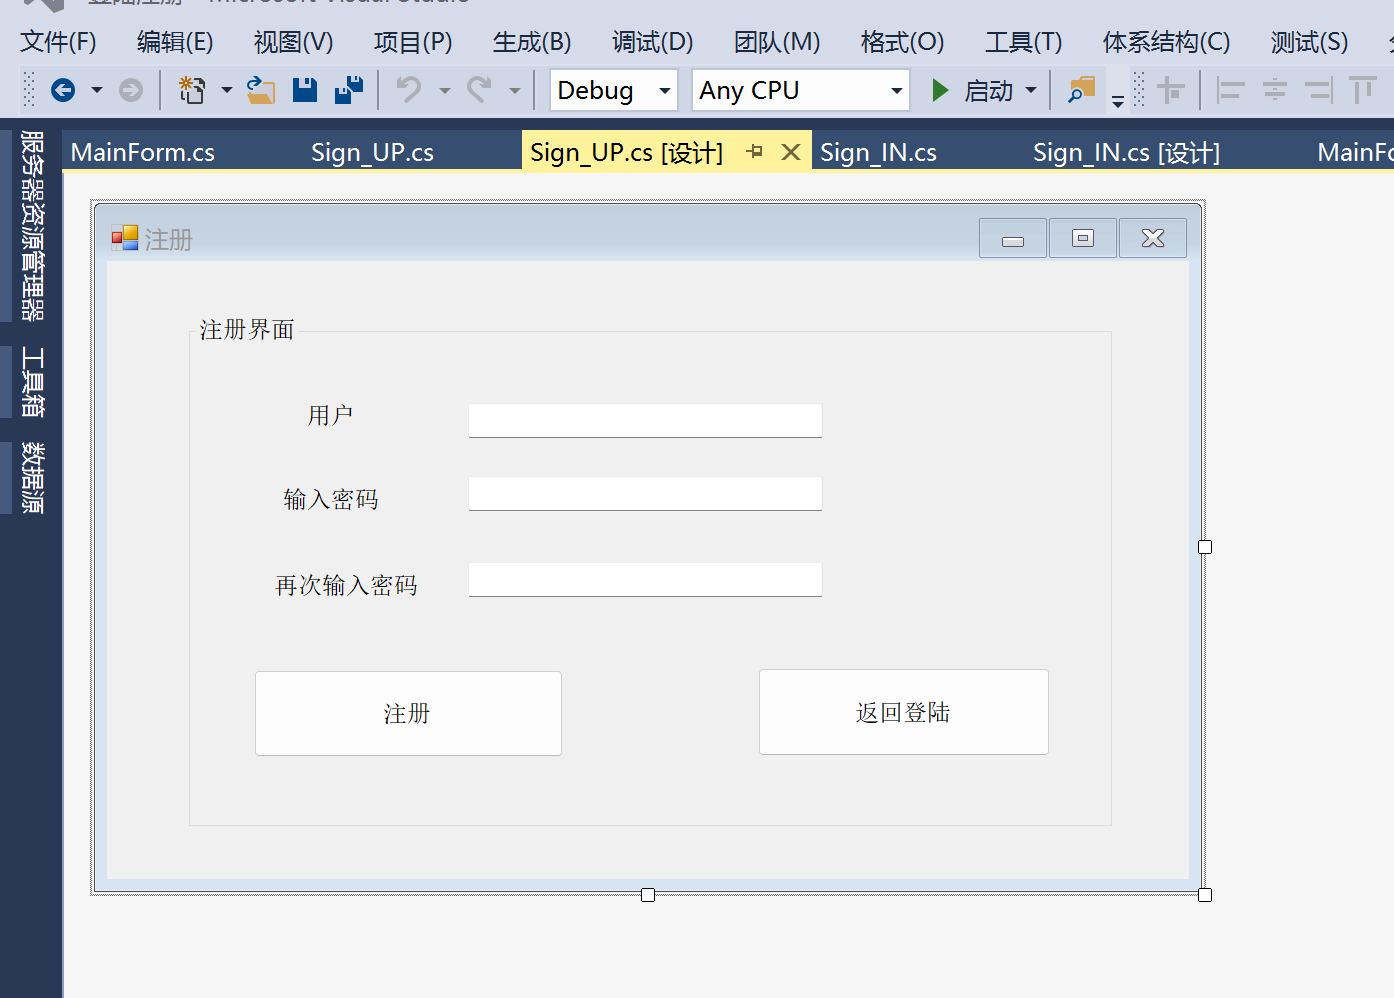This screenshot has width=1394, height=998.
Task: Select the 输入密码 text box
Action: coord(645,493)
